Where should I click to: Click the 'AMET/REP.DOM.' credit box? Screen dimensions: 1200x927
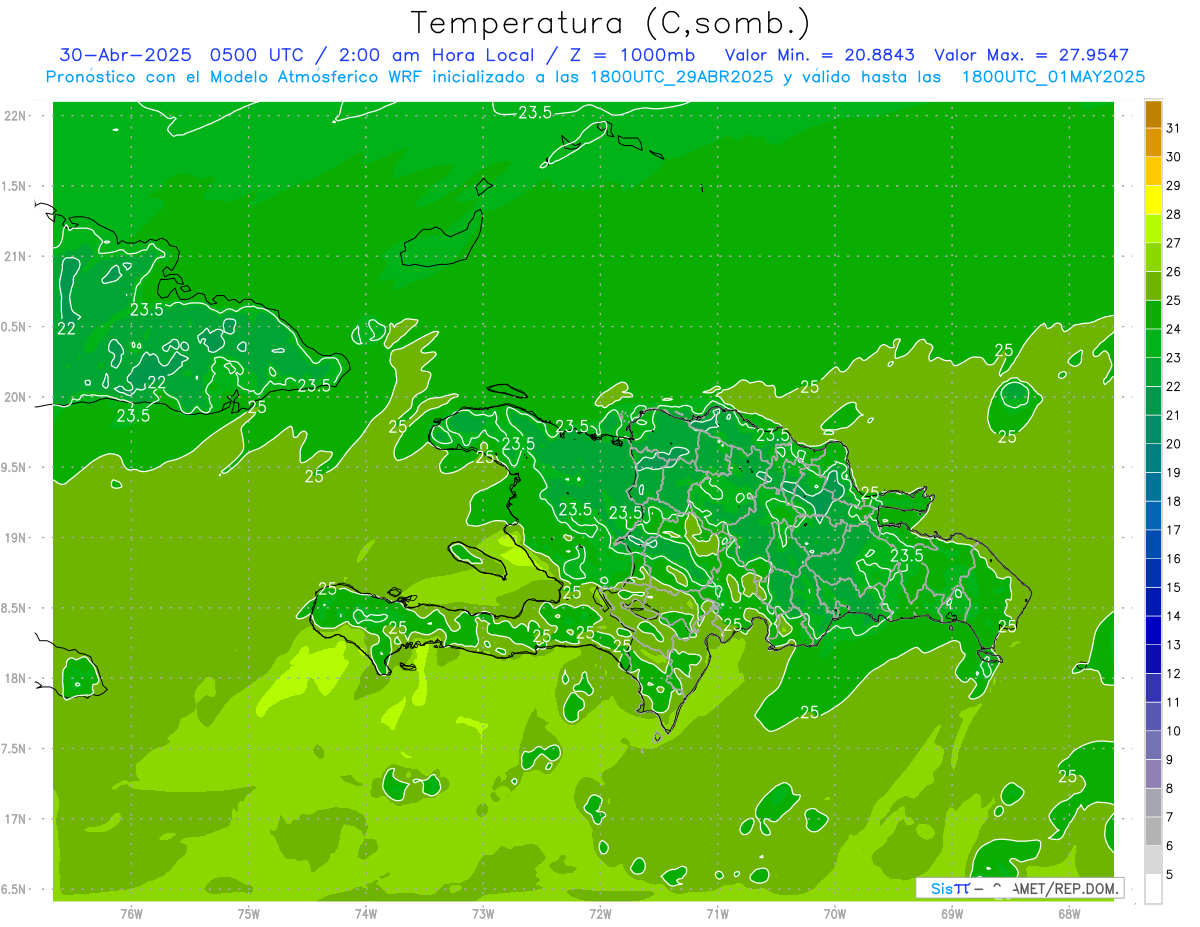click(1020, 888)
